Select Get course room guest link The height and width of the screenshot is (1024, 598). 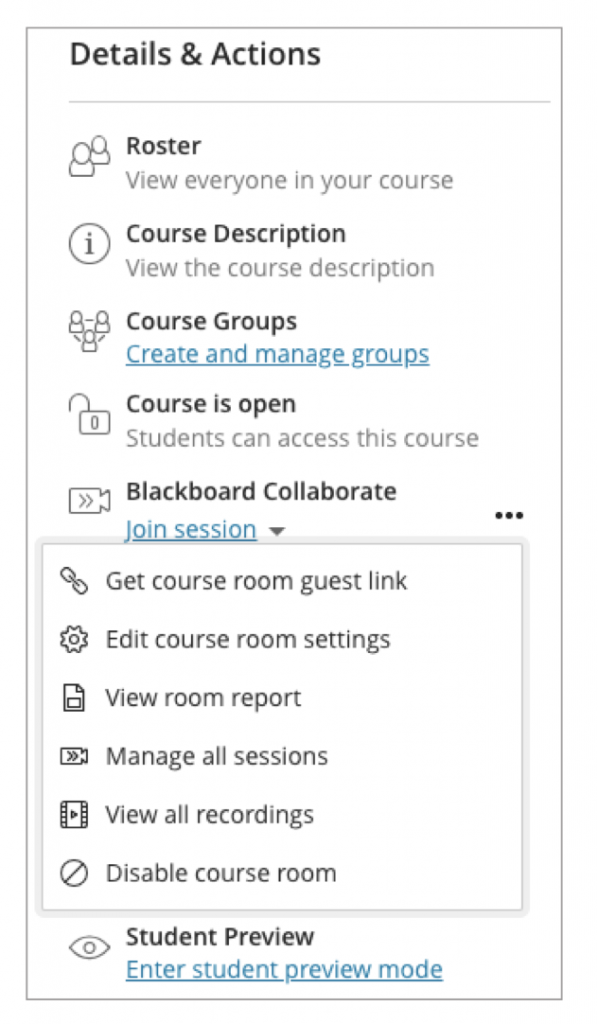pyautogui.click(x=256, y=581)
